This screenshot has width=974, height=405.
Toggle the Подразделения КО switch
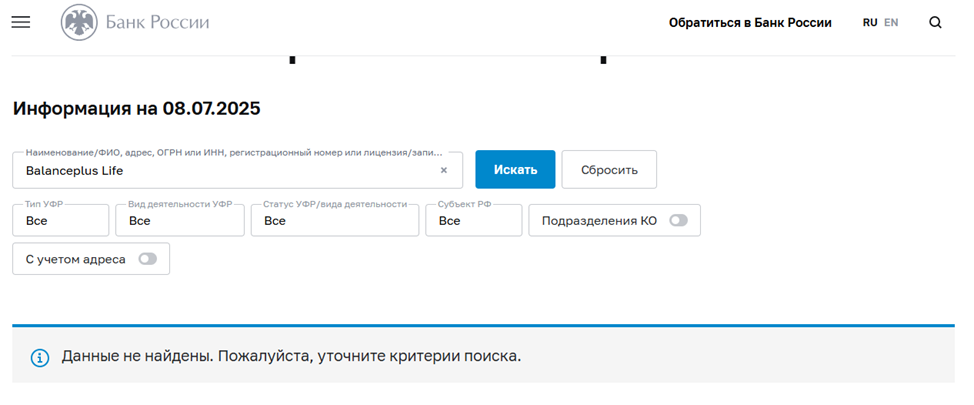[678, 221]
